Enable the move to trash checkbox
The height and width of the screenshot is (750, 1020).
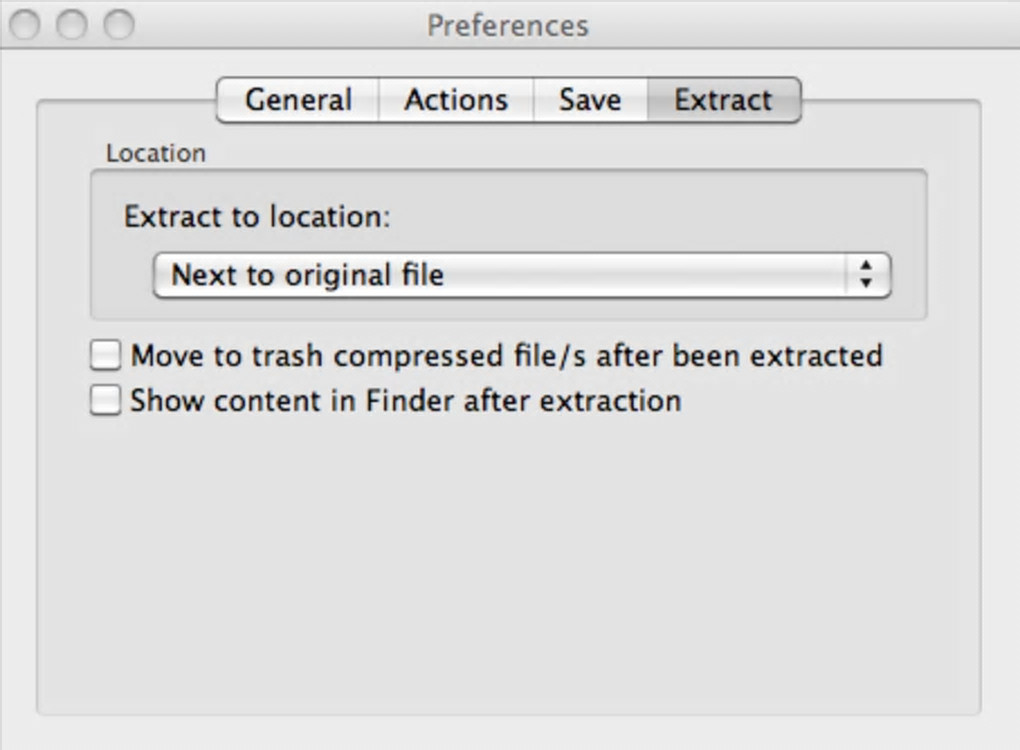105,356
